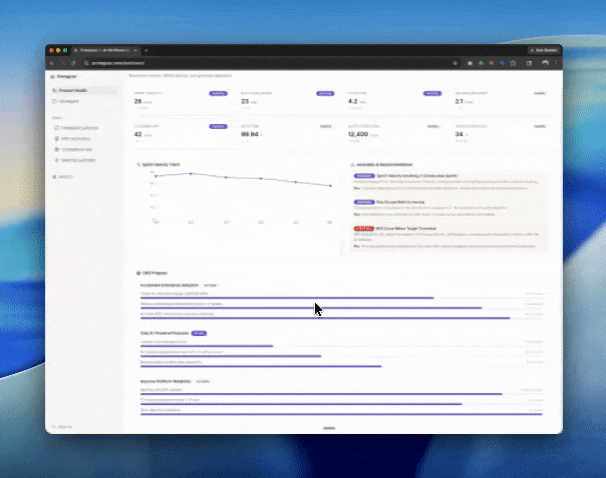Click the bottom fully filled progress bar
This screenshot has width=606, height=478.
[x=342, y=414]
